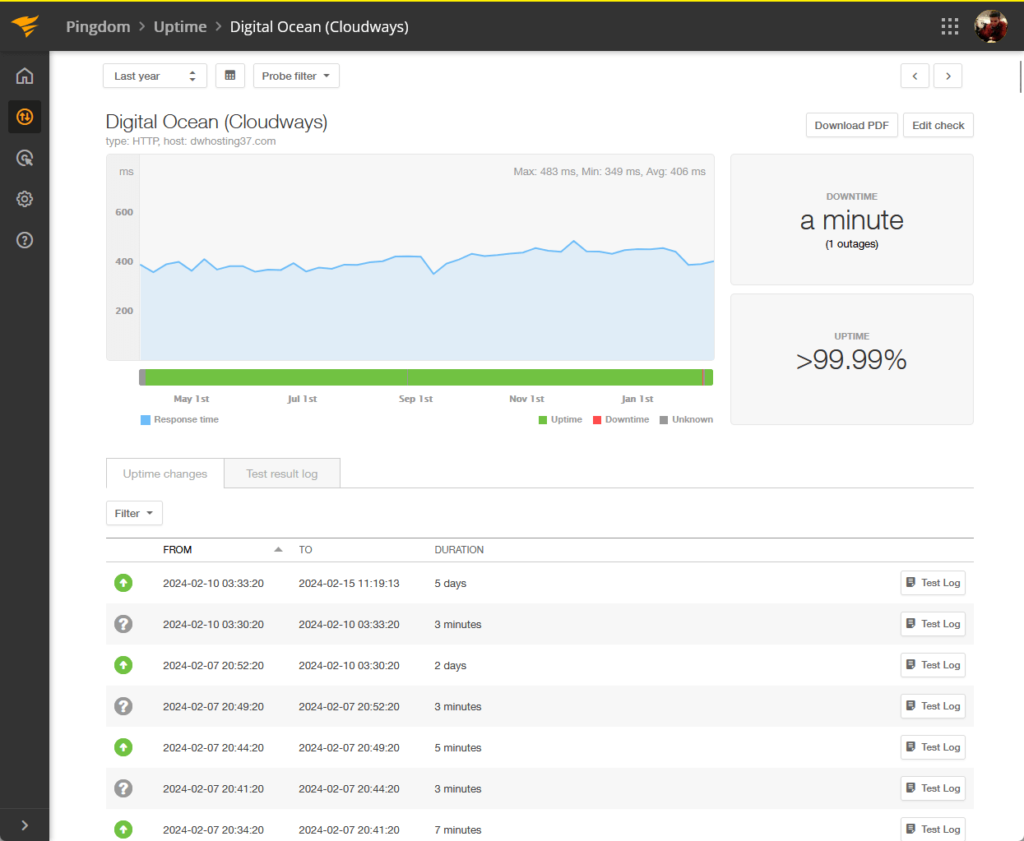Open the Filter dropdown above table
The width and height of the screenshot is (1024, 841).
click(134, 513)
